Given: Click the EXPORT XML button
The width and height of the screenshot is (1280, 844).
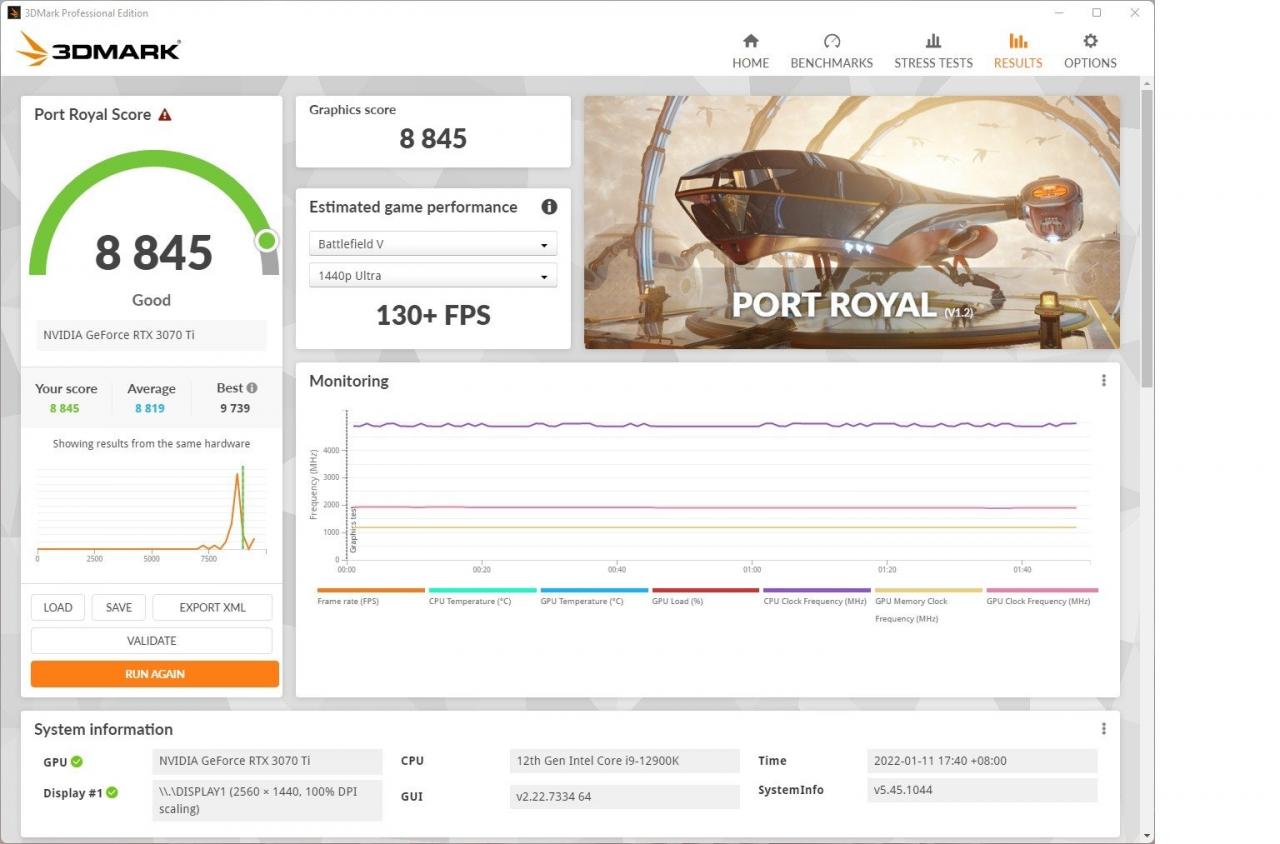Looking at the screenshot, I should pos(212,607).
